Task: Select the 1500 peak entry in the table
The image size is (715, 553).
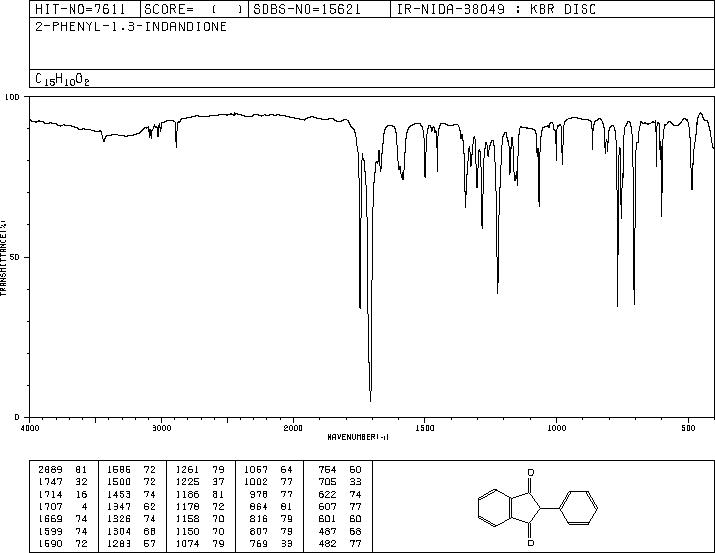Action: [131, 482]
